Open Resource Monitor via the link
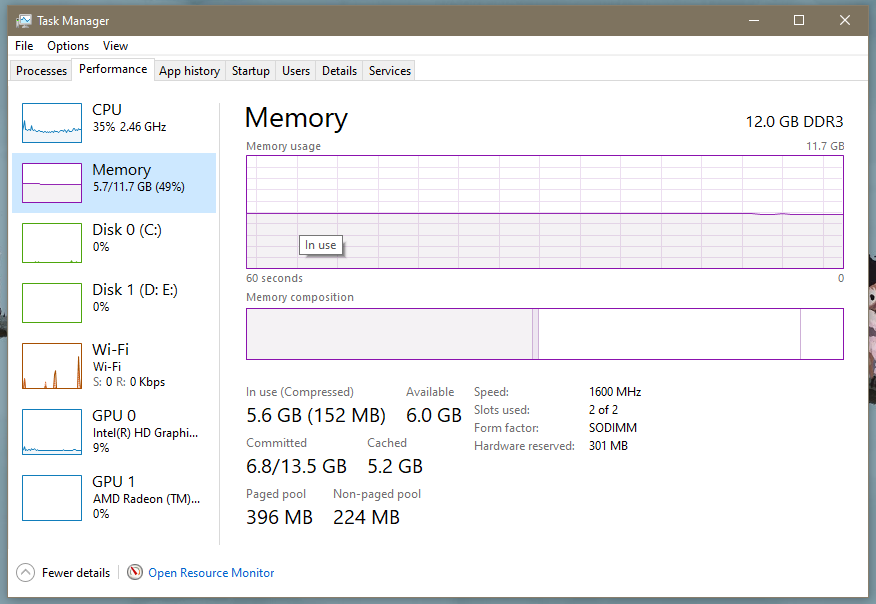Screen dimensions: 876x604 210,572
